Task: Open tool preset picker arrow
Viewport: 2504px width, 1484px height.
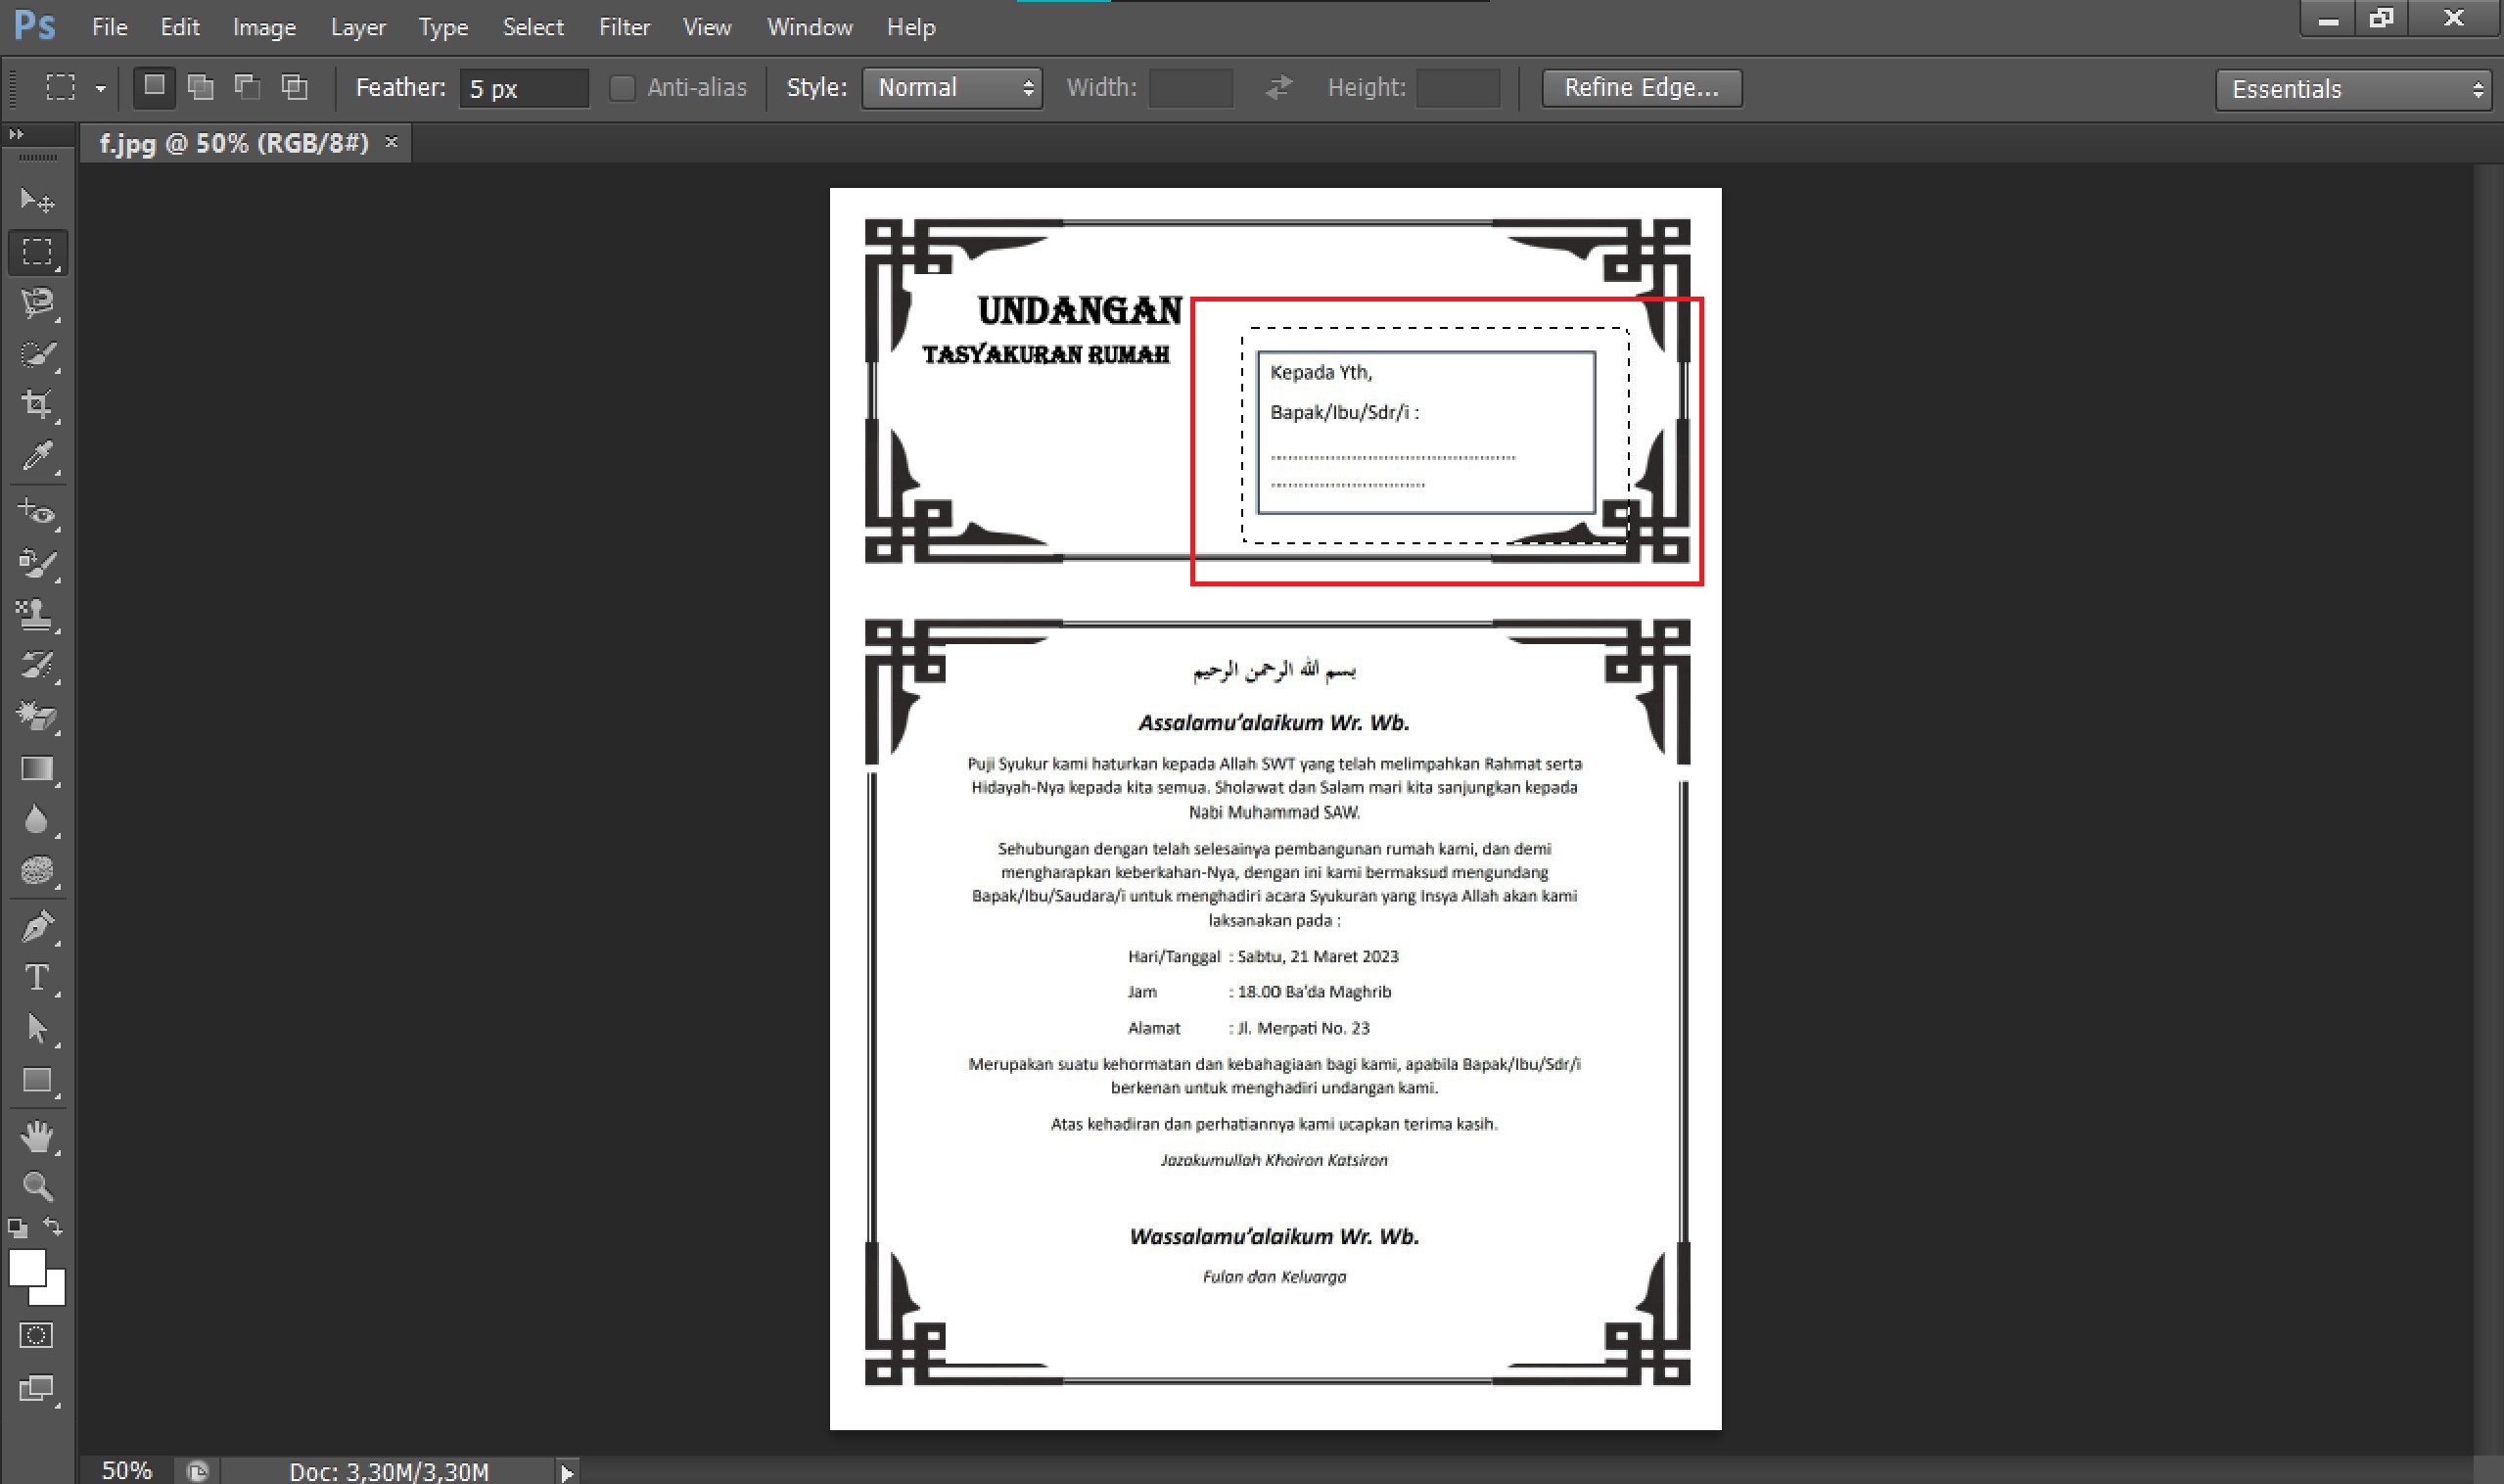Action: pyautogui.click(x=100, y=88)
